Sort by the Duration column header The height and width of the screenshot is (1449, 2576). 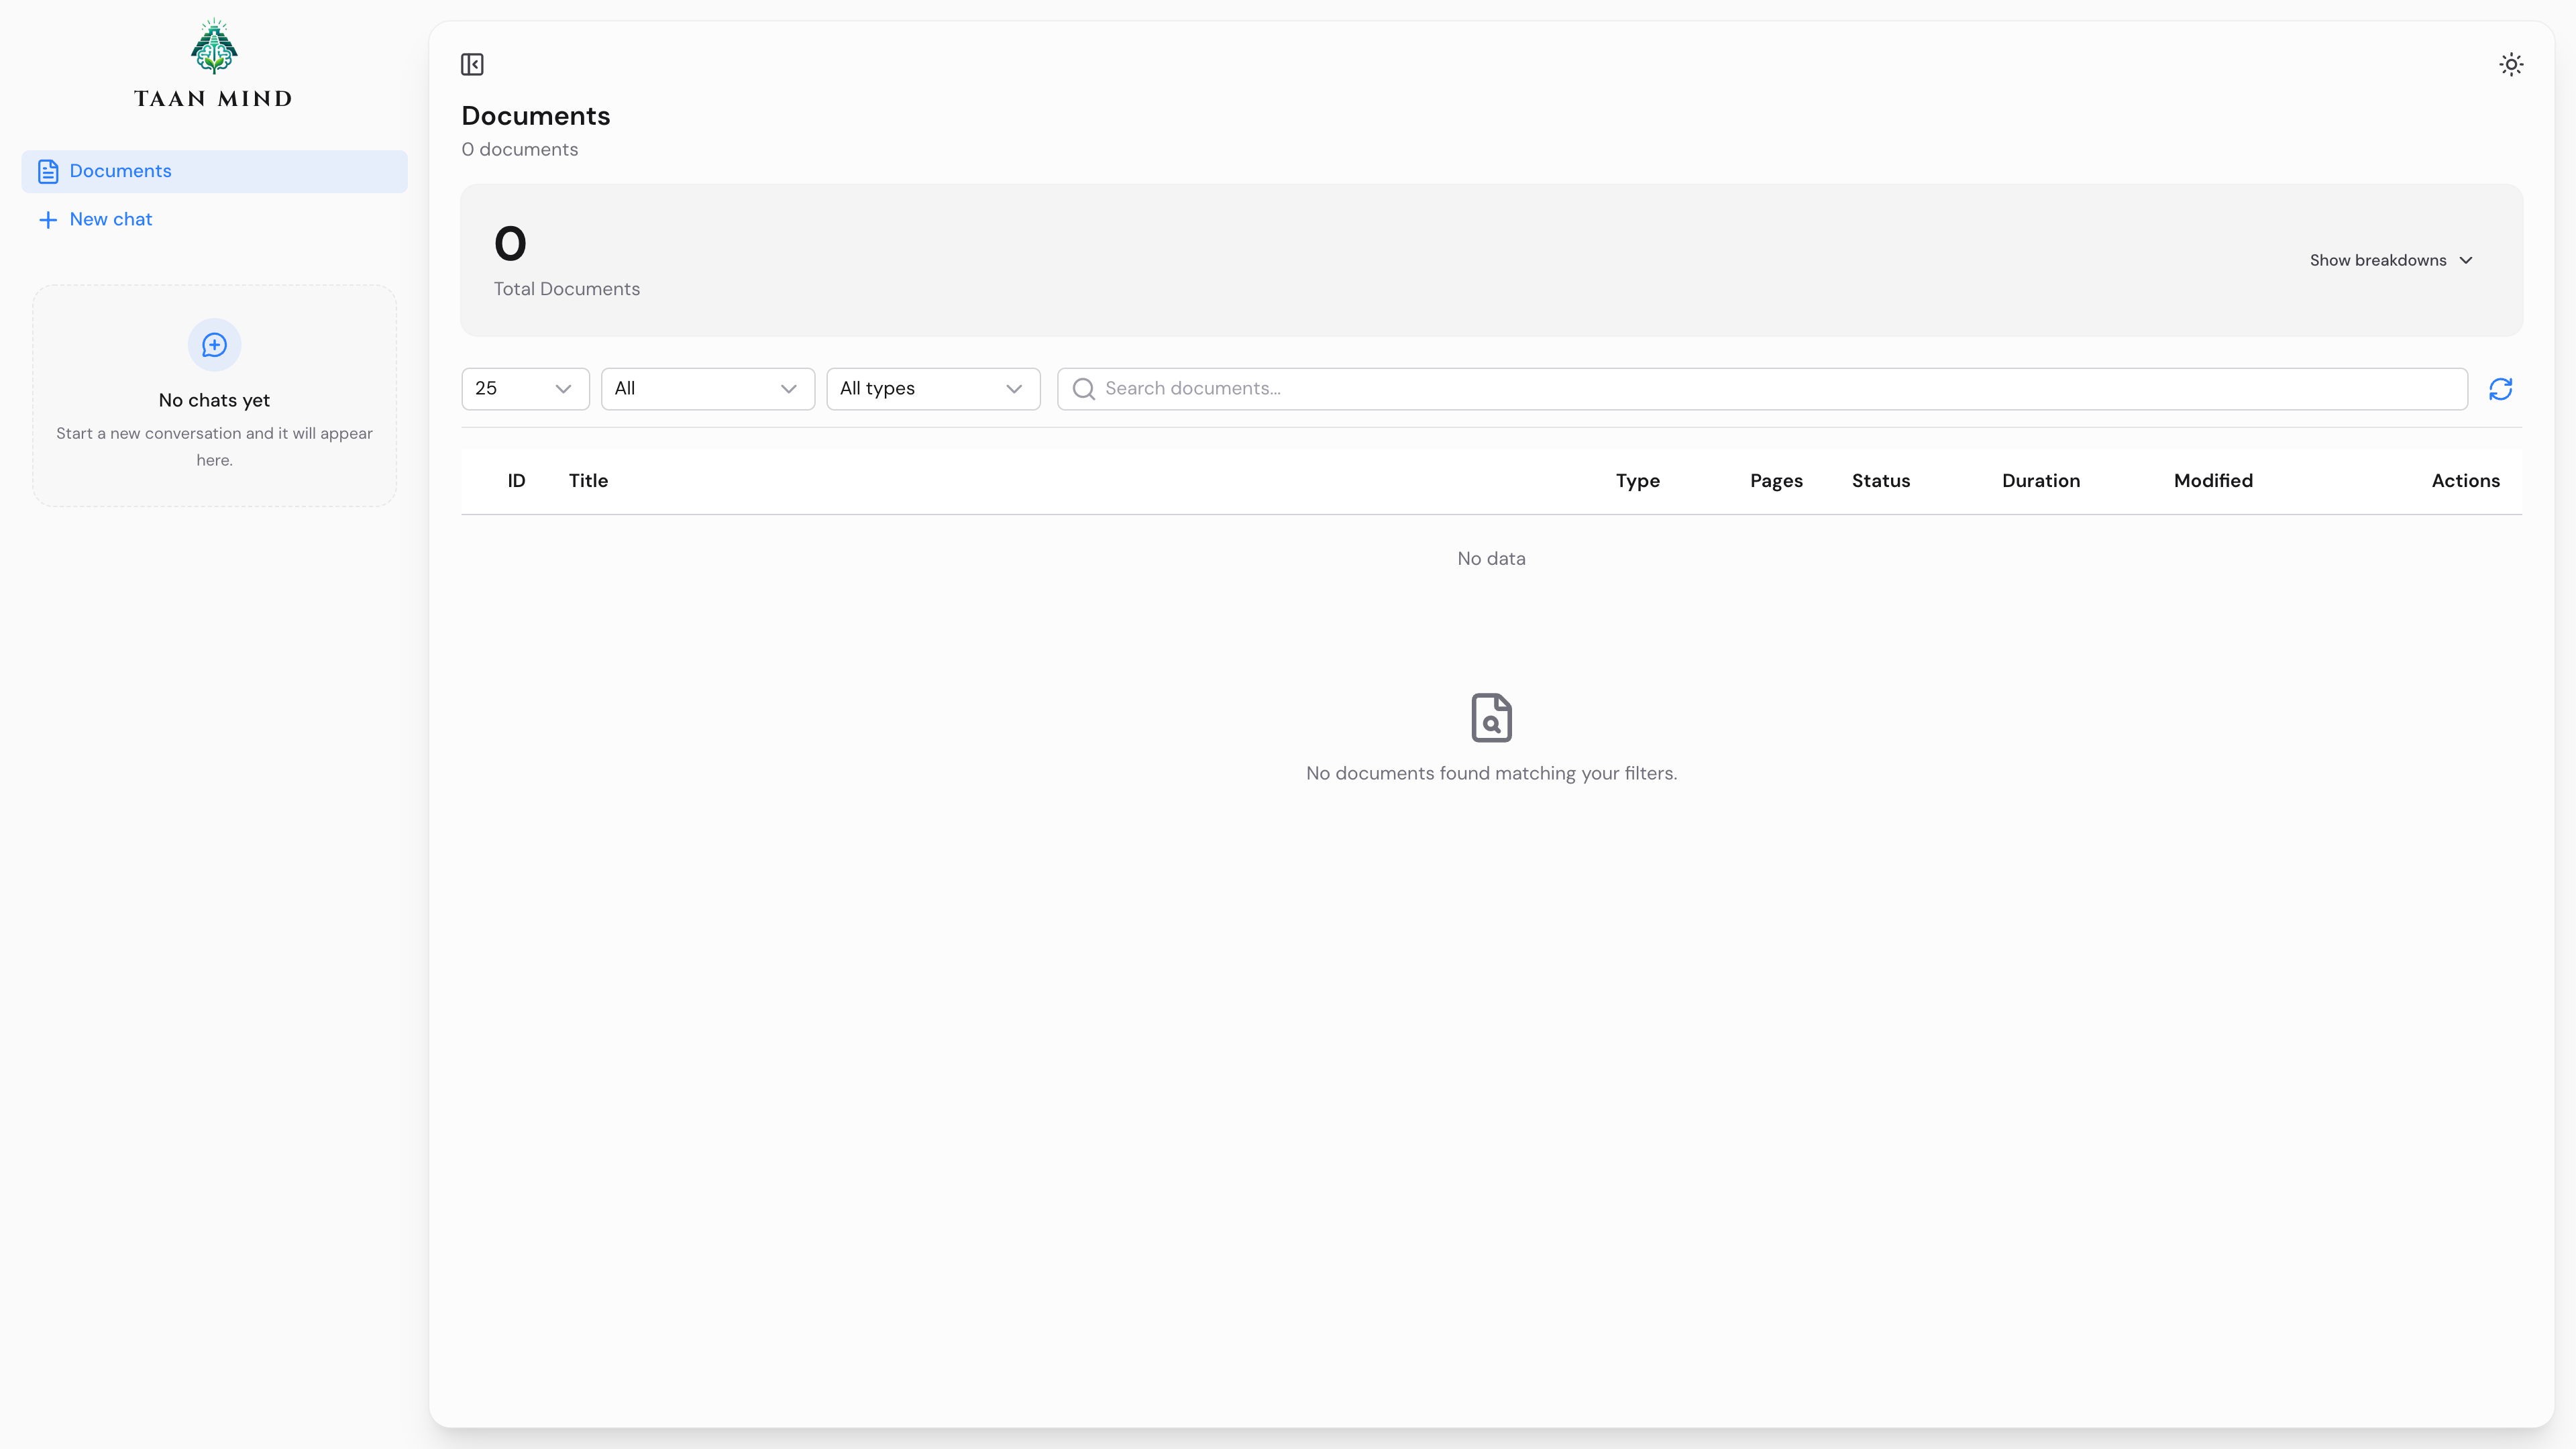tap(2041, 481)
